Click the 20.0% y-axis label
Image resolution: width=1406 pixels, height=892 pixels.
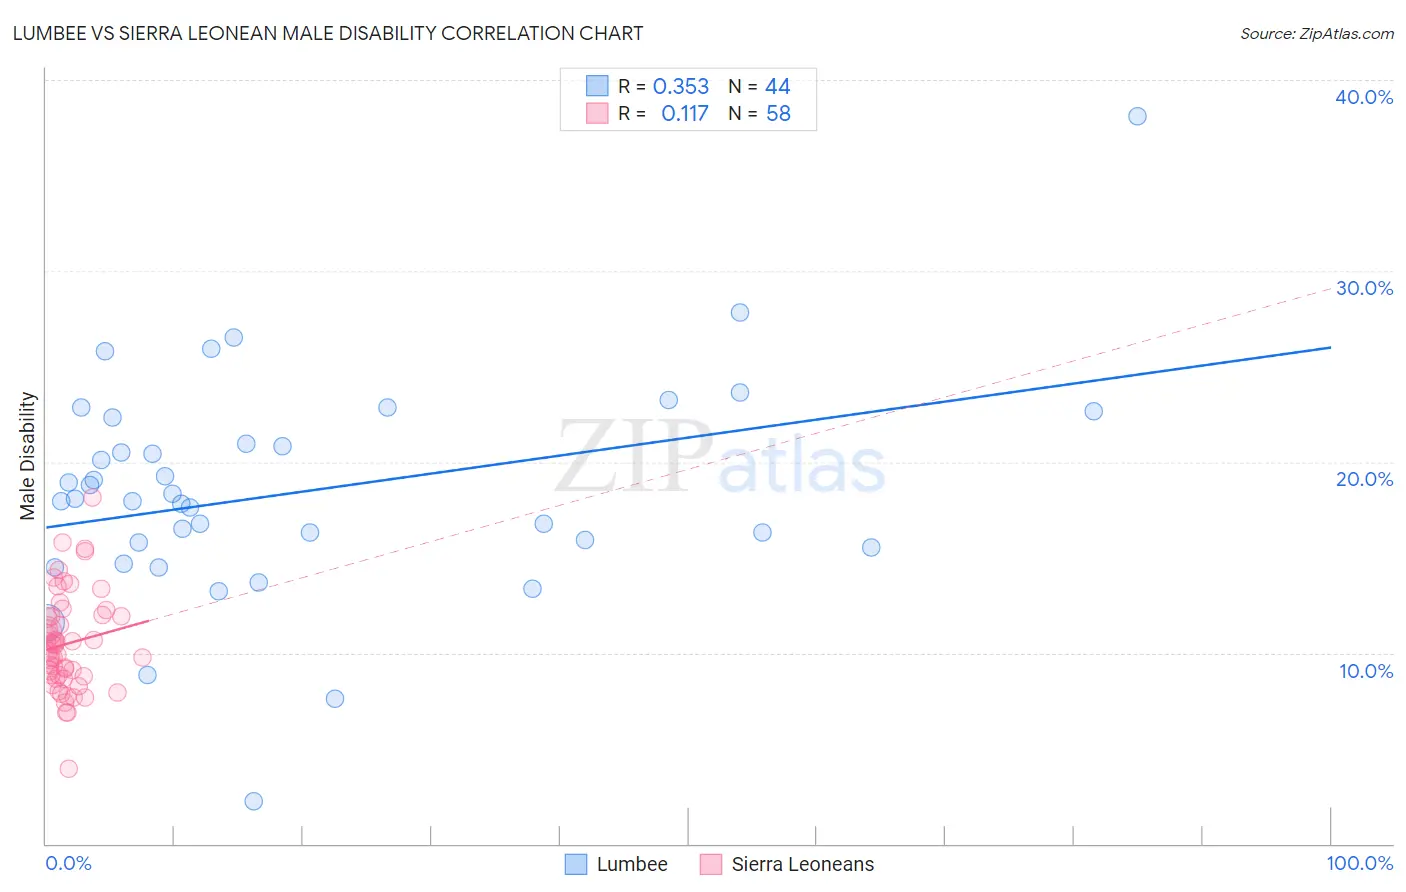tap(1364, 479)
